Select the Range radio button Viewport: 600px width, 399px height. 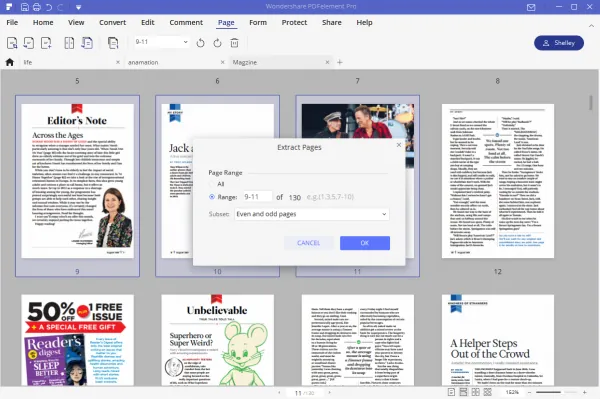pyautogui.click(x=212, y=197)
